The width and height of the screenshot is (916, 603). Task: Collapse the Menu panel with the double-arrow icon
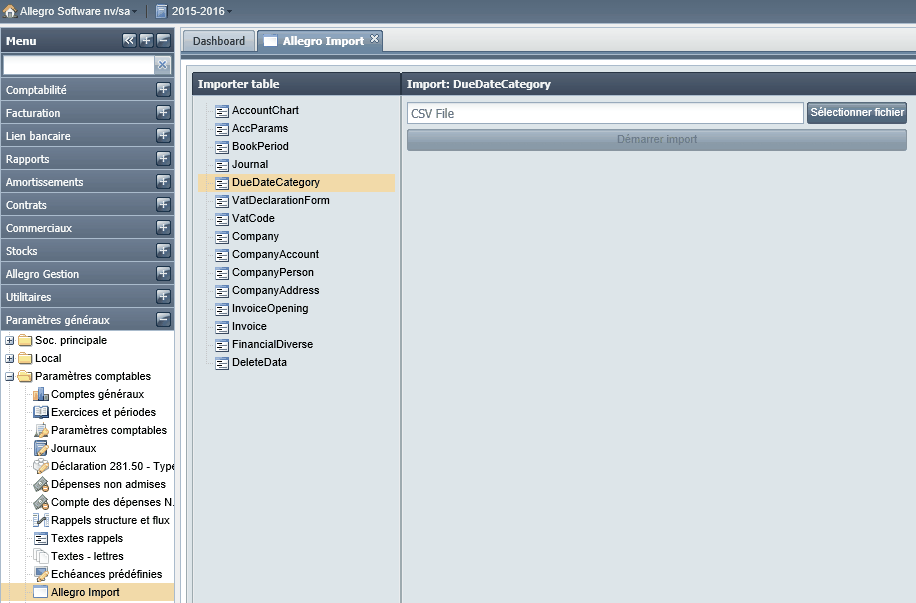pyautogui.click(x=129, y=40)
